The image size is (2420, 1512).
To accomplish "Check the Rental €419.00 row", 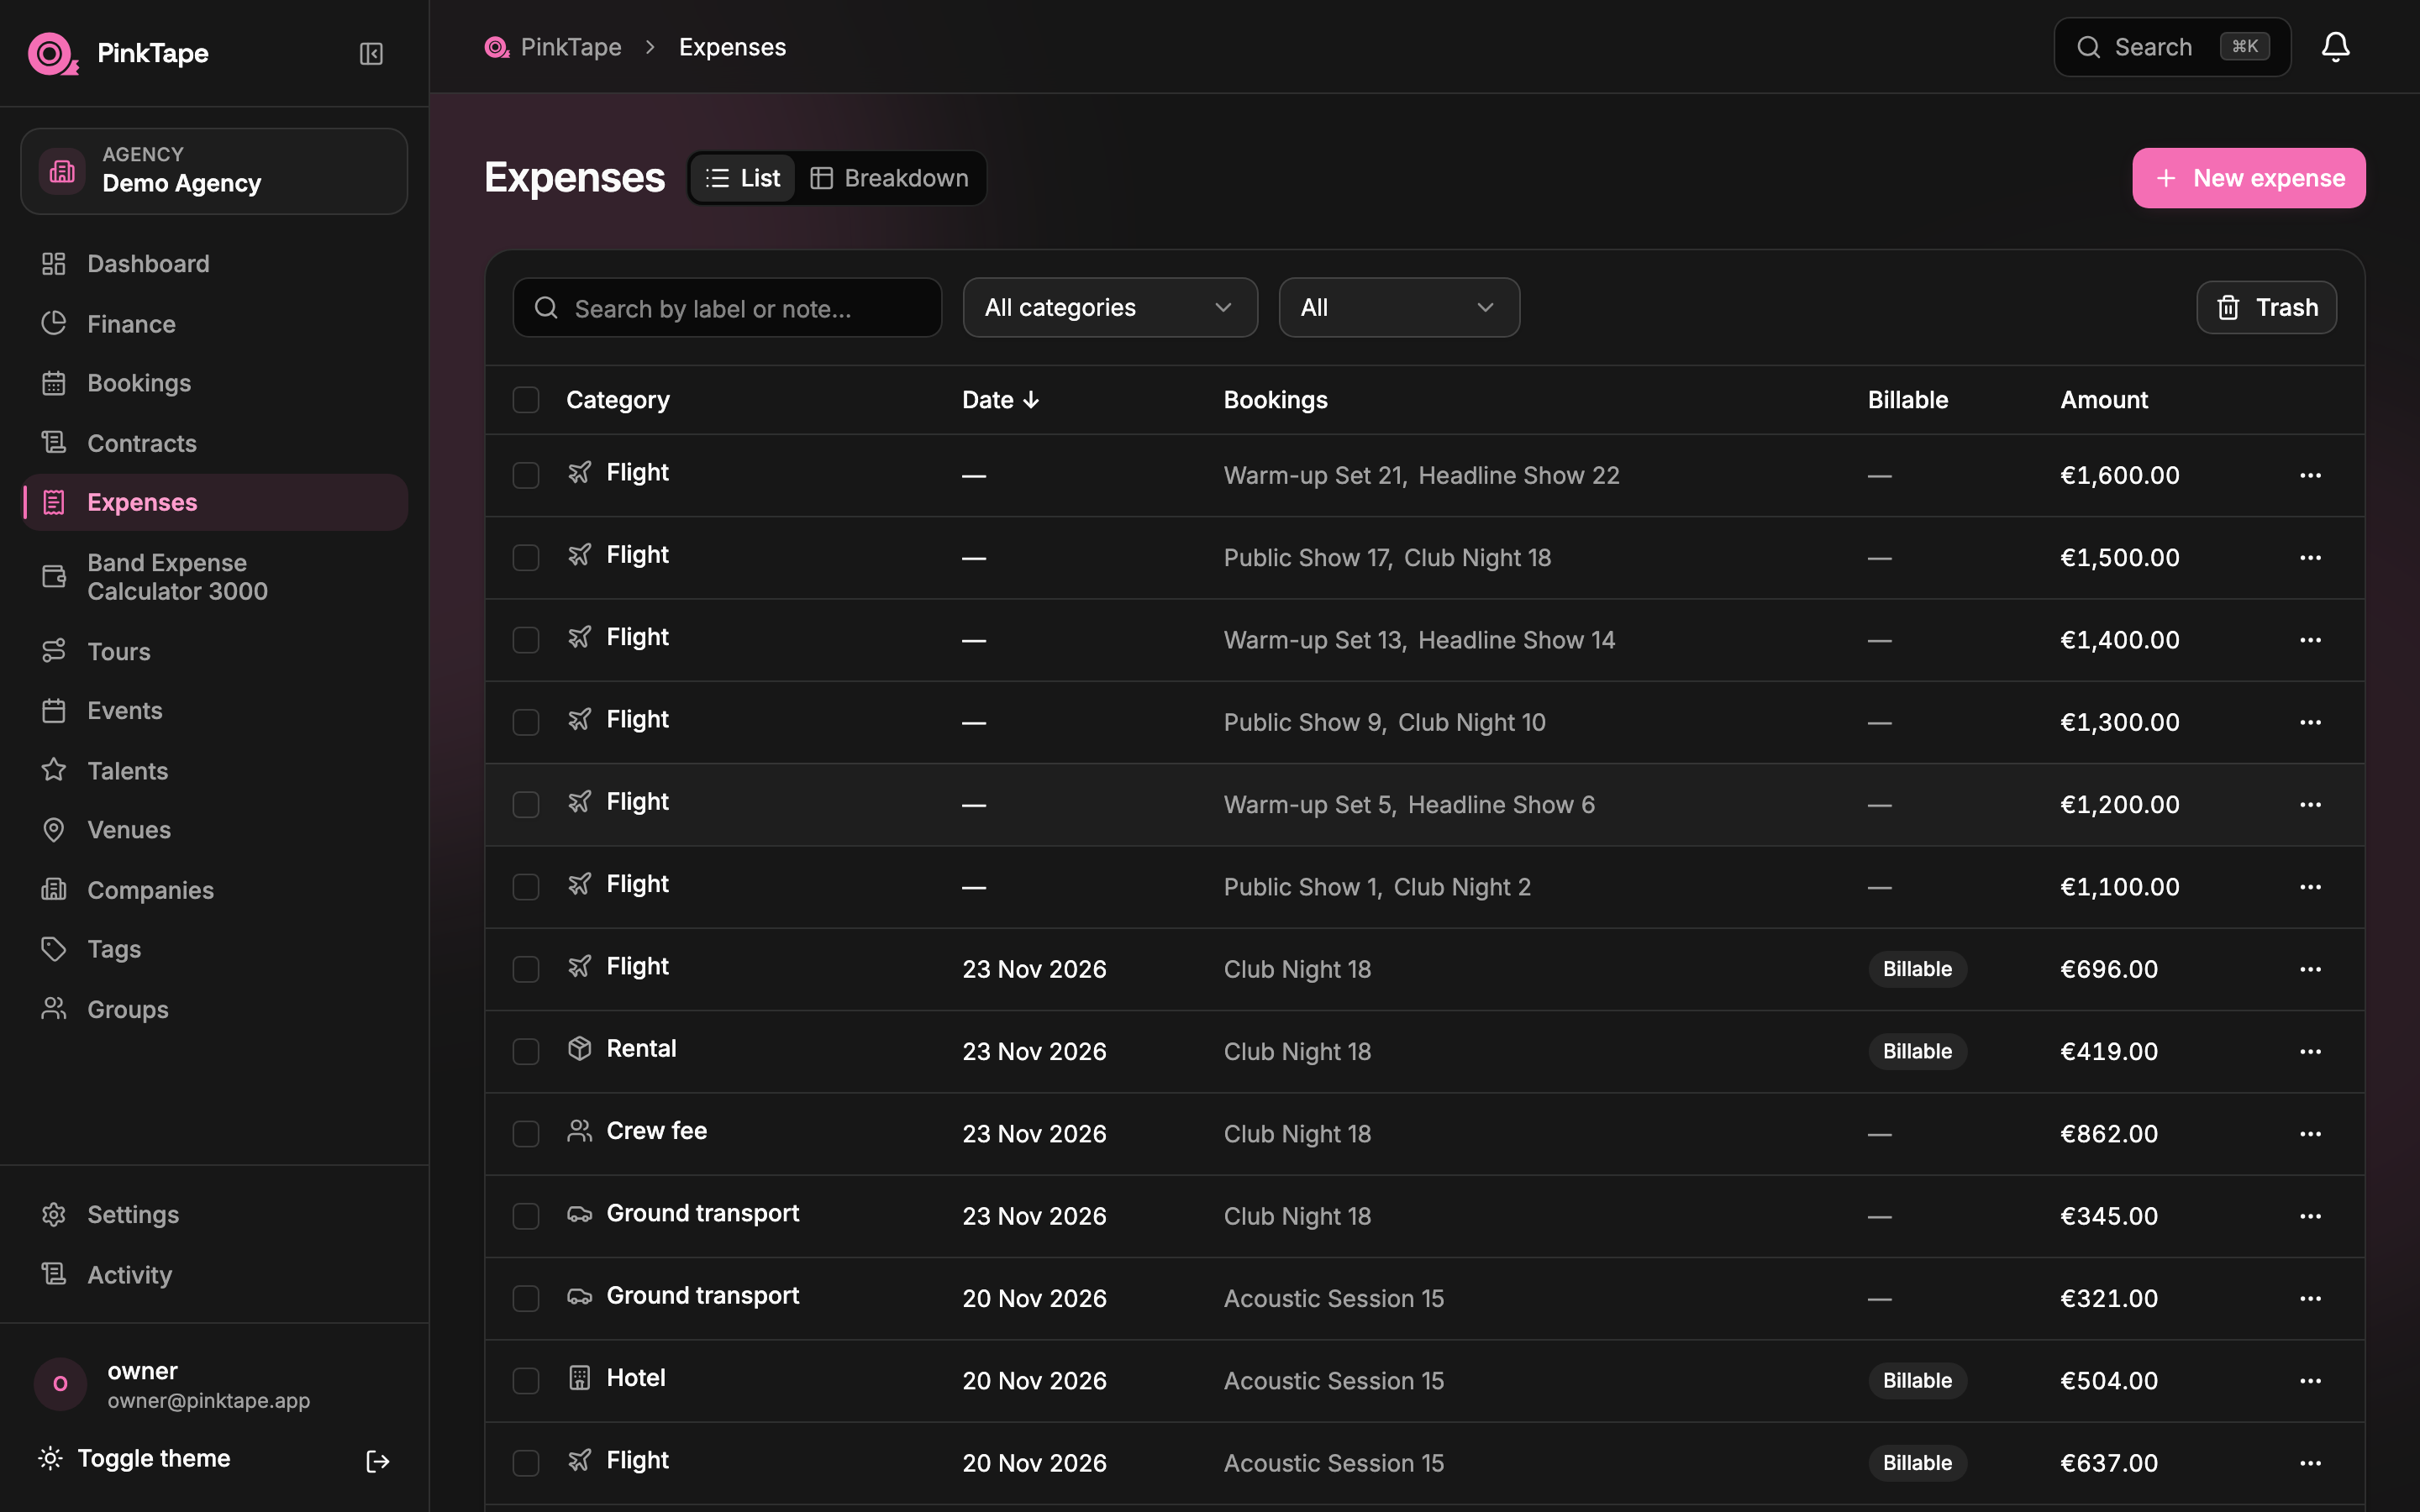I will click(x=526, y=1051).
